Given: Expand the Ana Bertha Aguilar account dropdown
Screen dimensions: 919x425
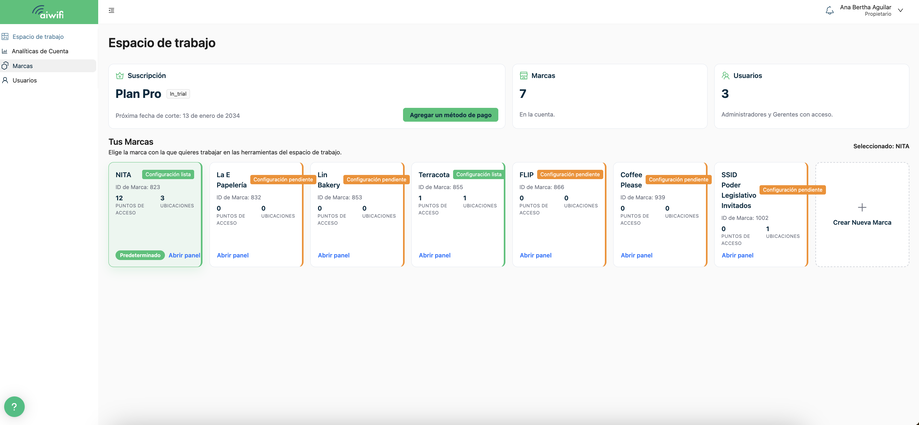Looking at the screenshot, I should point(901,11).
